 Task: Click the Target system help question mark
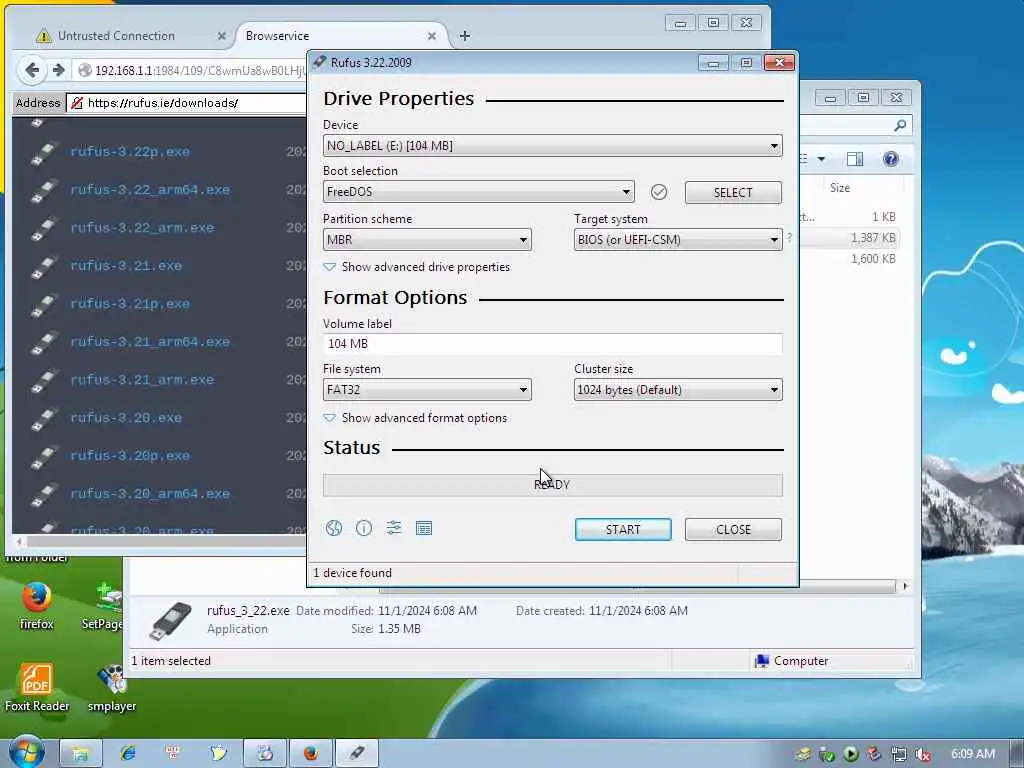790,238
